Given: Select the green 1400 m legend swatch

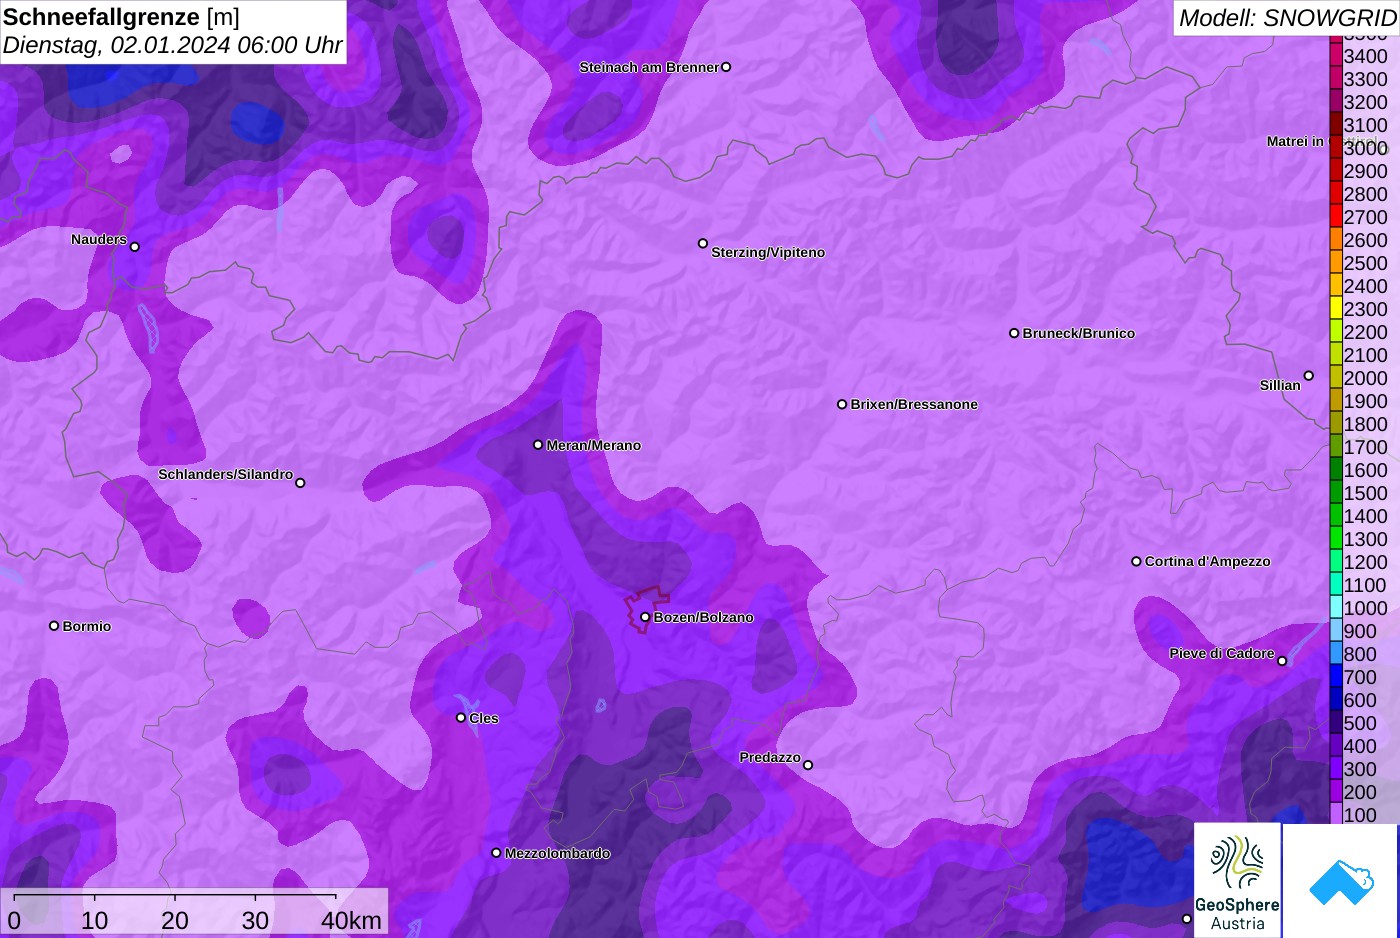Looking at the screenshot, I should pyautogui.click(x=1336, y=516).
